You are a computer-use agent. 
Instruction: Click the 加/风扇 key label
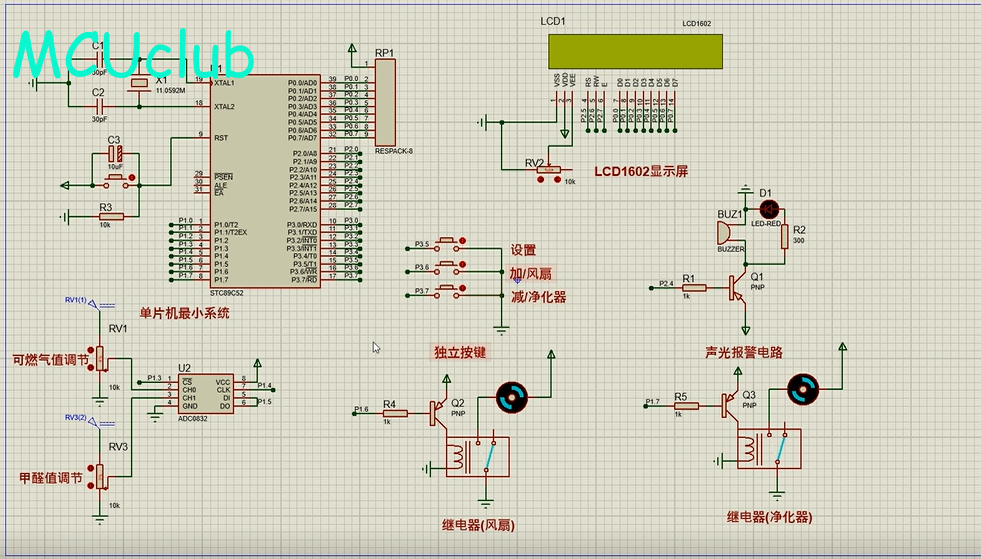tap(531, 274)
